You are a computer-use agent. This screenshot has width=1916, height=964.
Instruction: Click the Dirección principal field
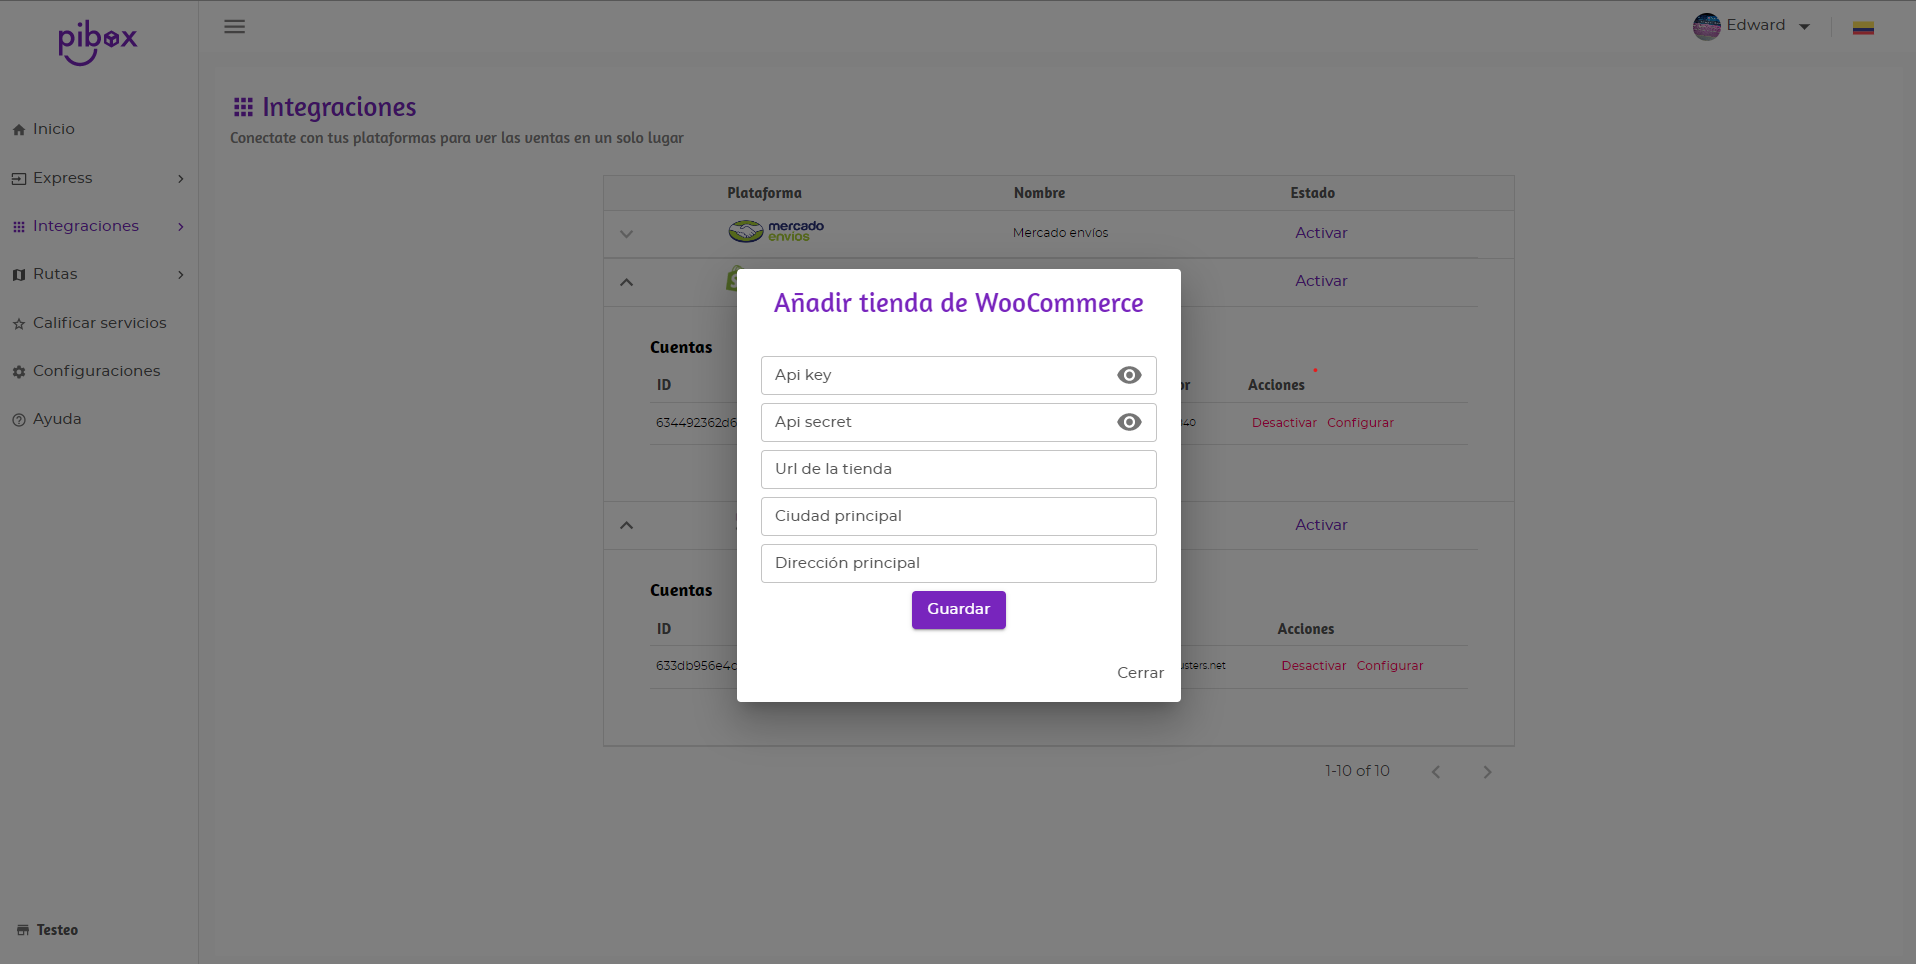pos(958,563)
